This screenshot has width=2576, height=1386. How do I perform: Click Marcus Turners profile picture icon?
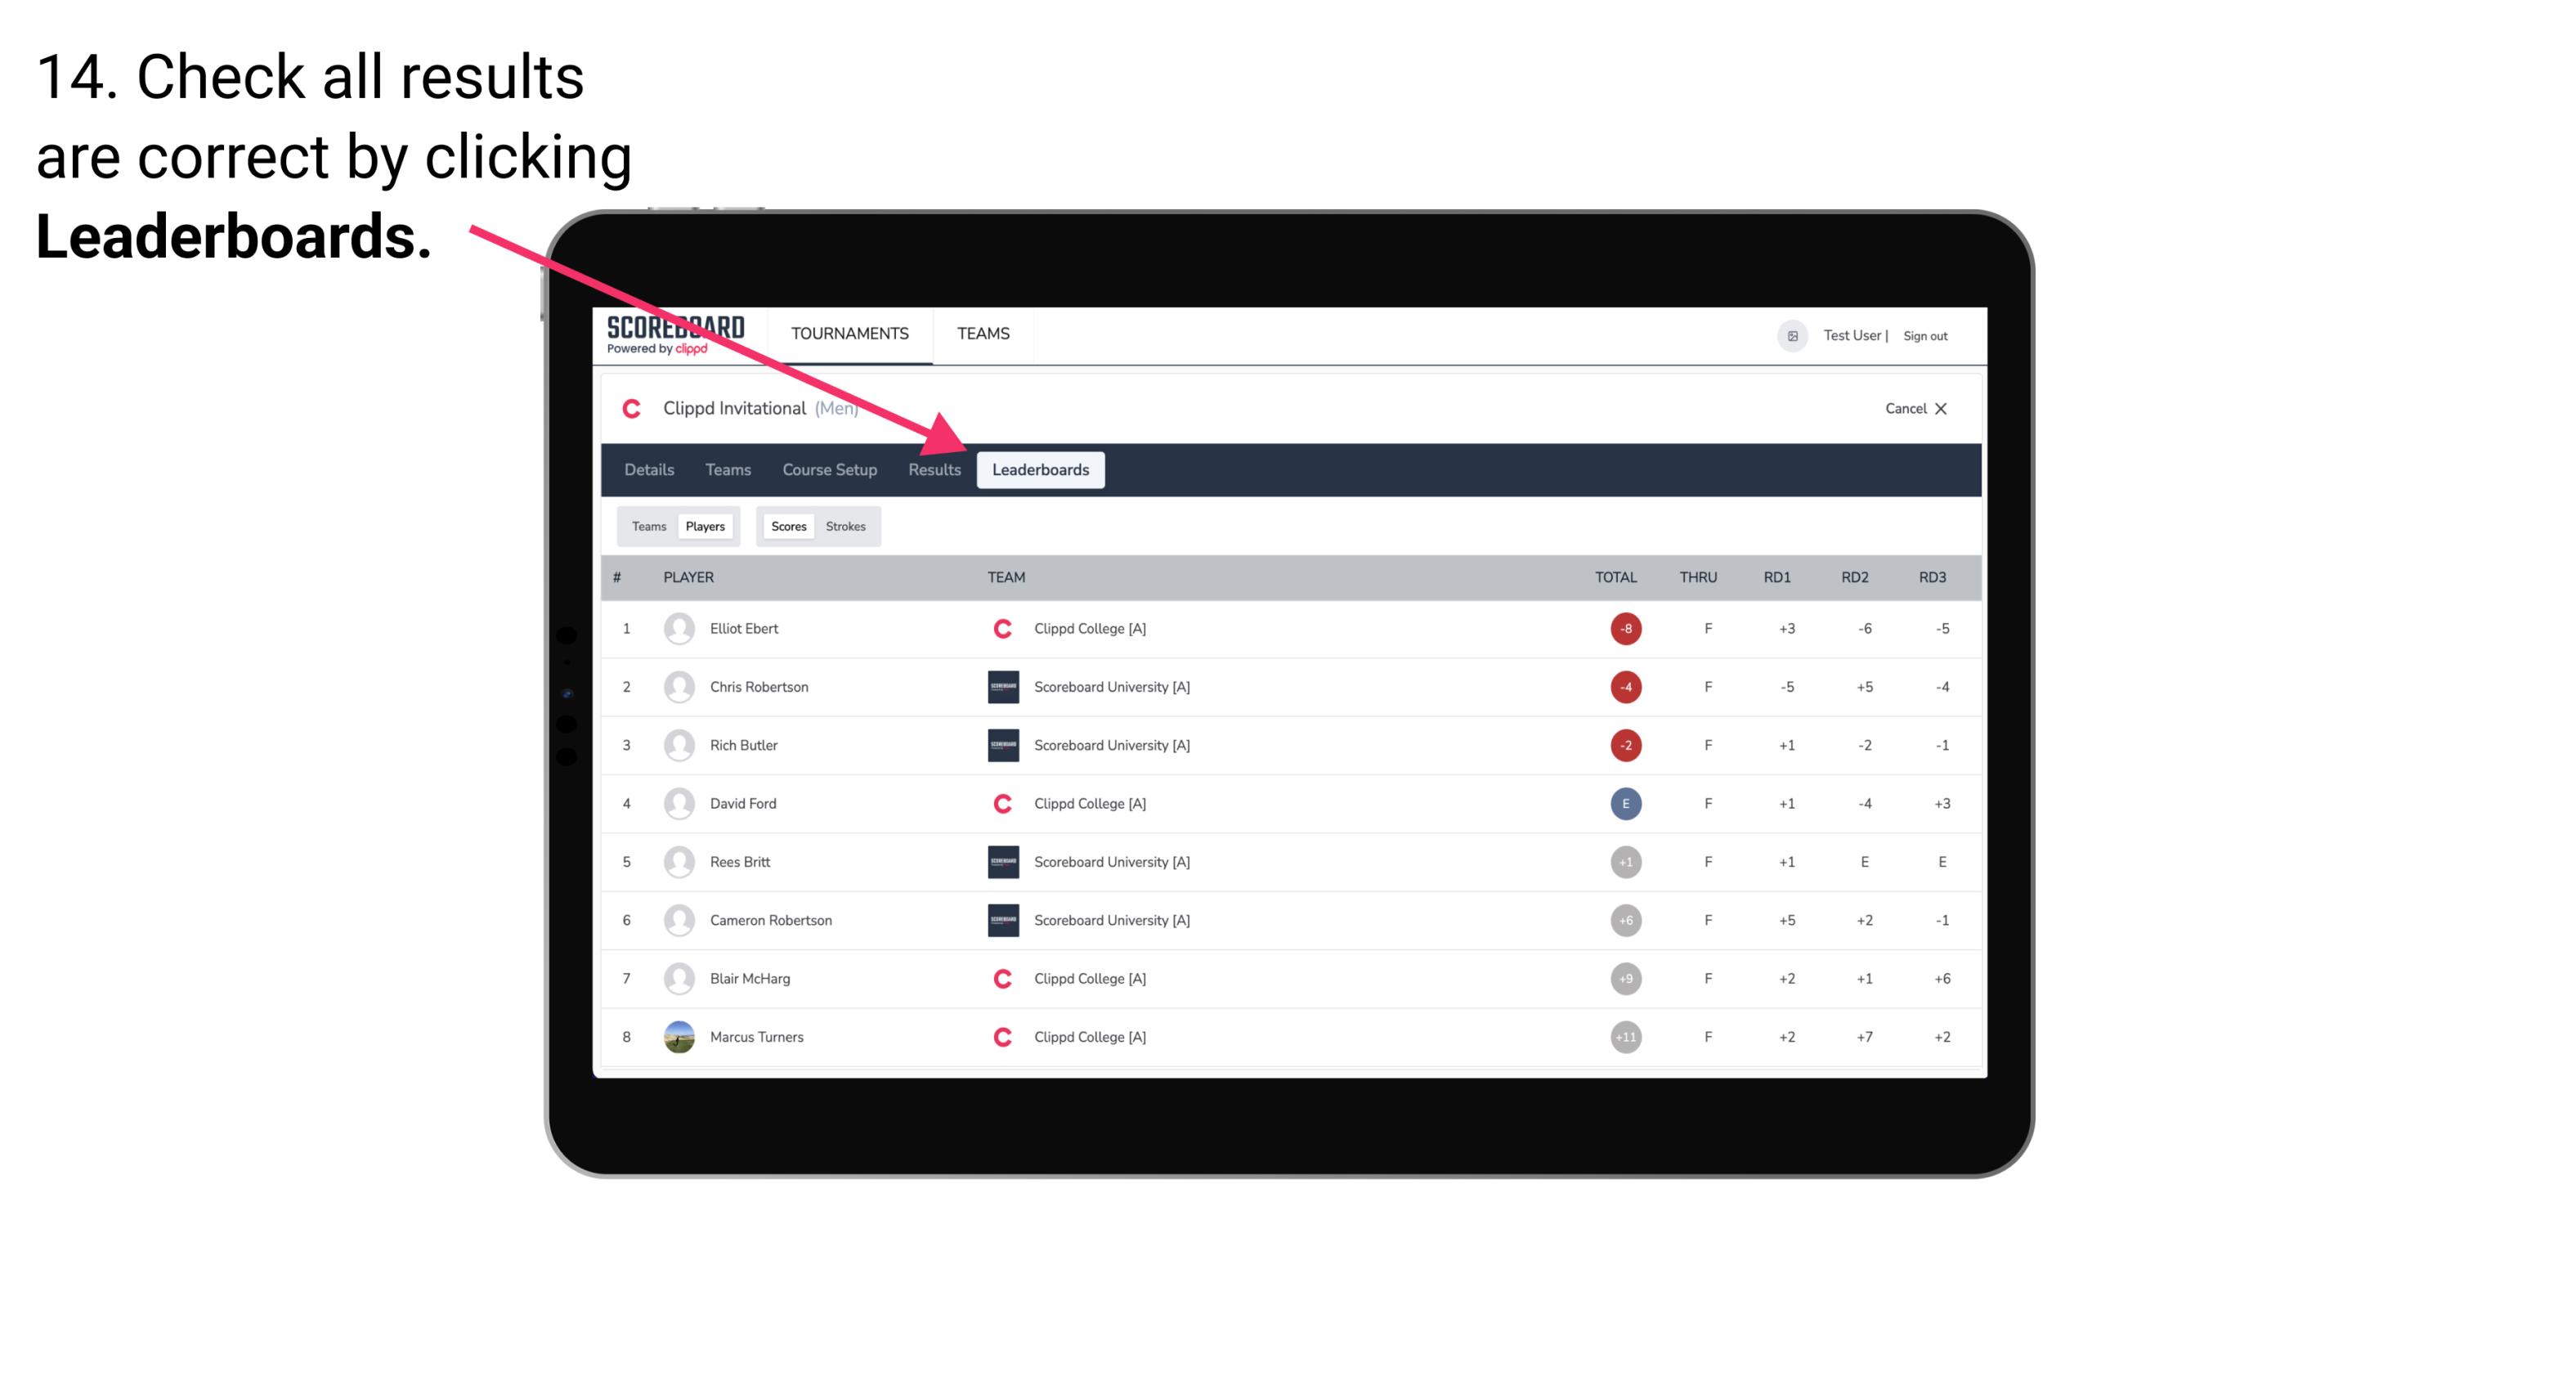click(677, 1036)
